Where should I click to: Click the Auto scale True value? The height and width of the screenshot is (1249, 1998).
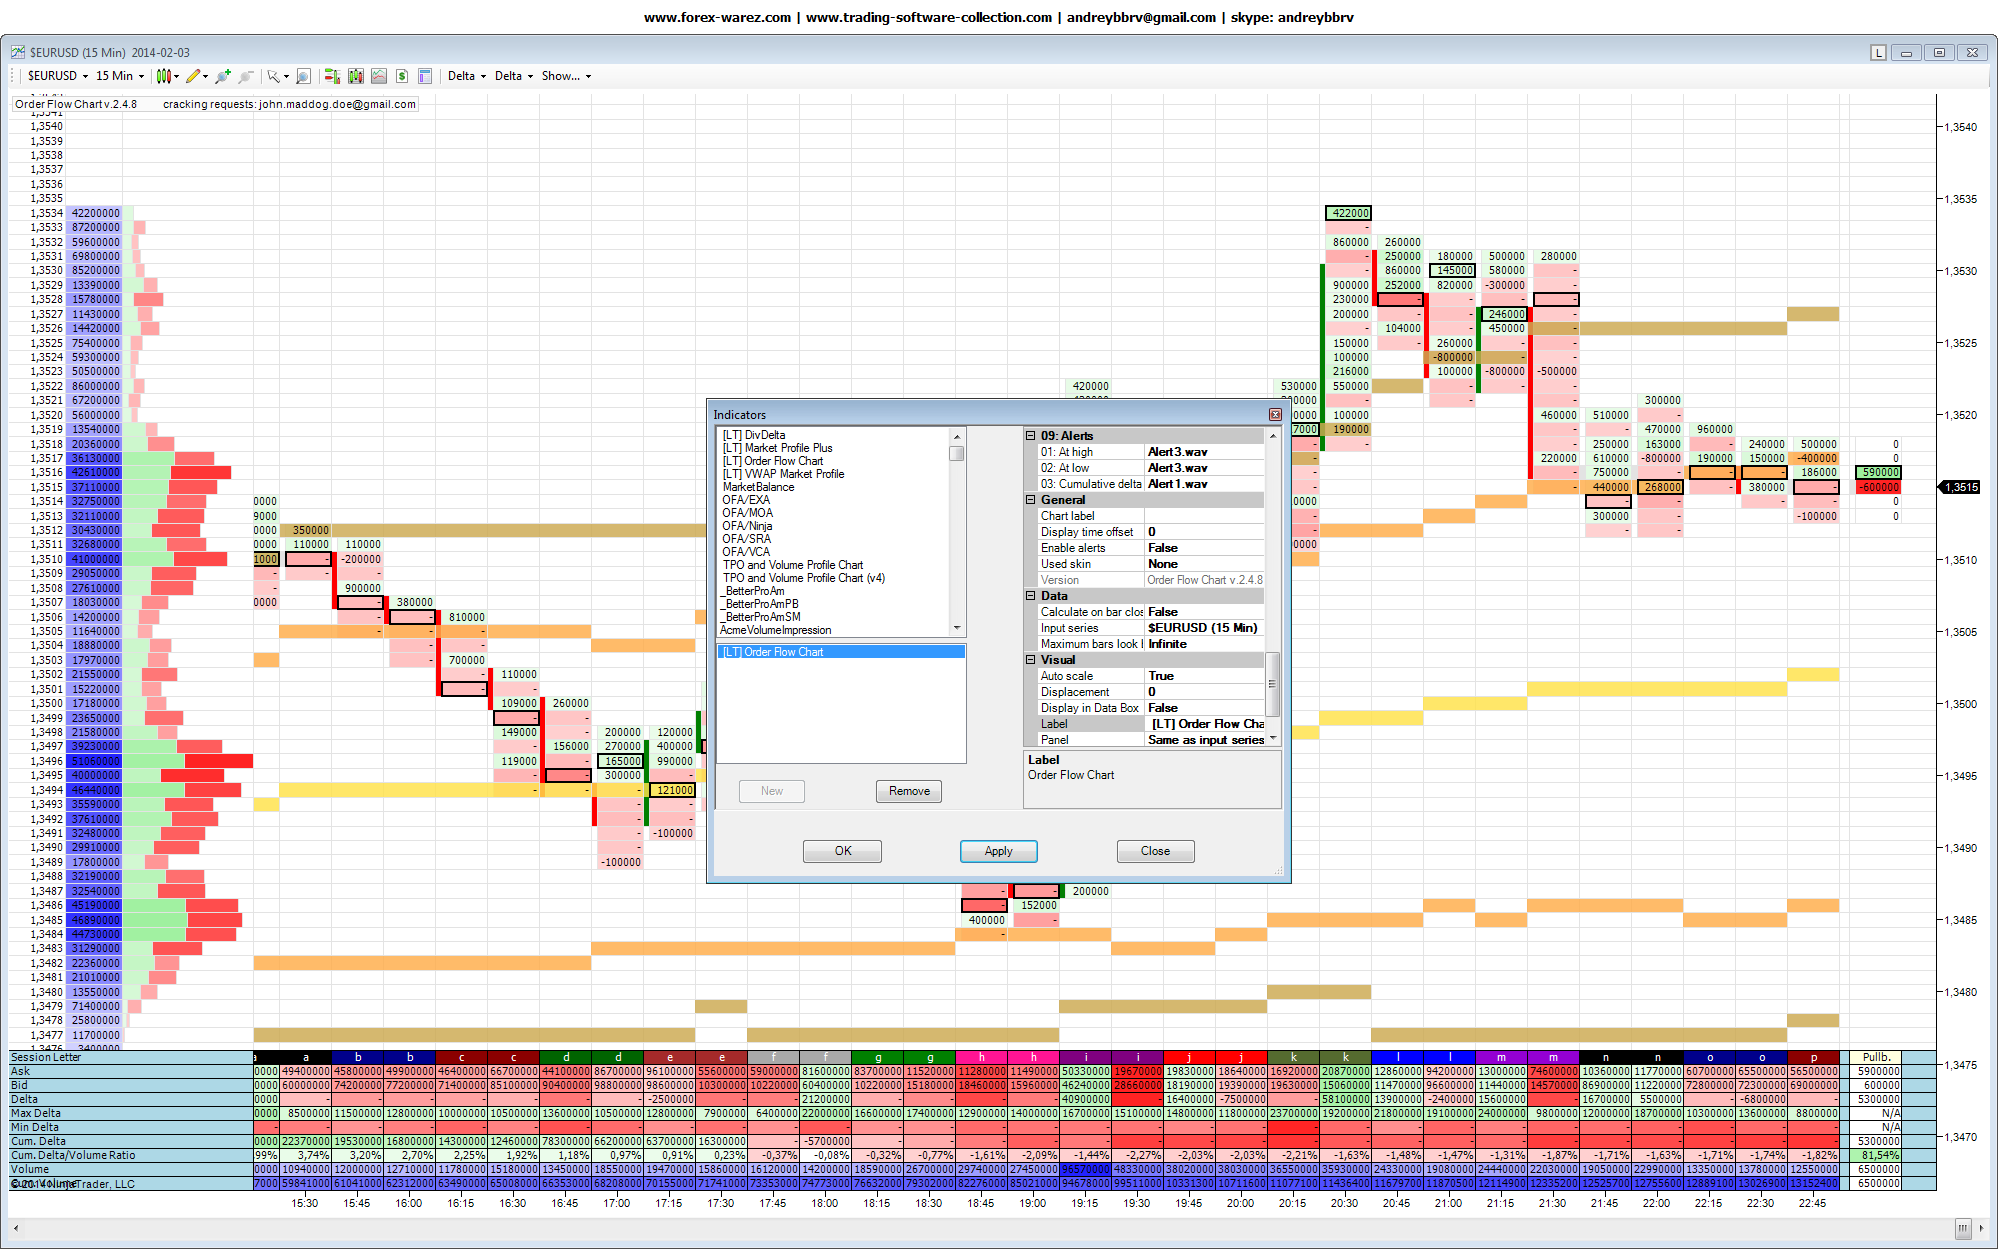[x=1161, y=676]
